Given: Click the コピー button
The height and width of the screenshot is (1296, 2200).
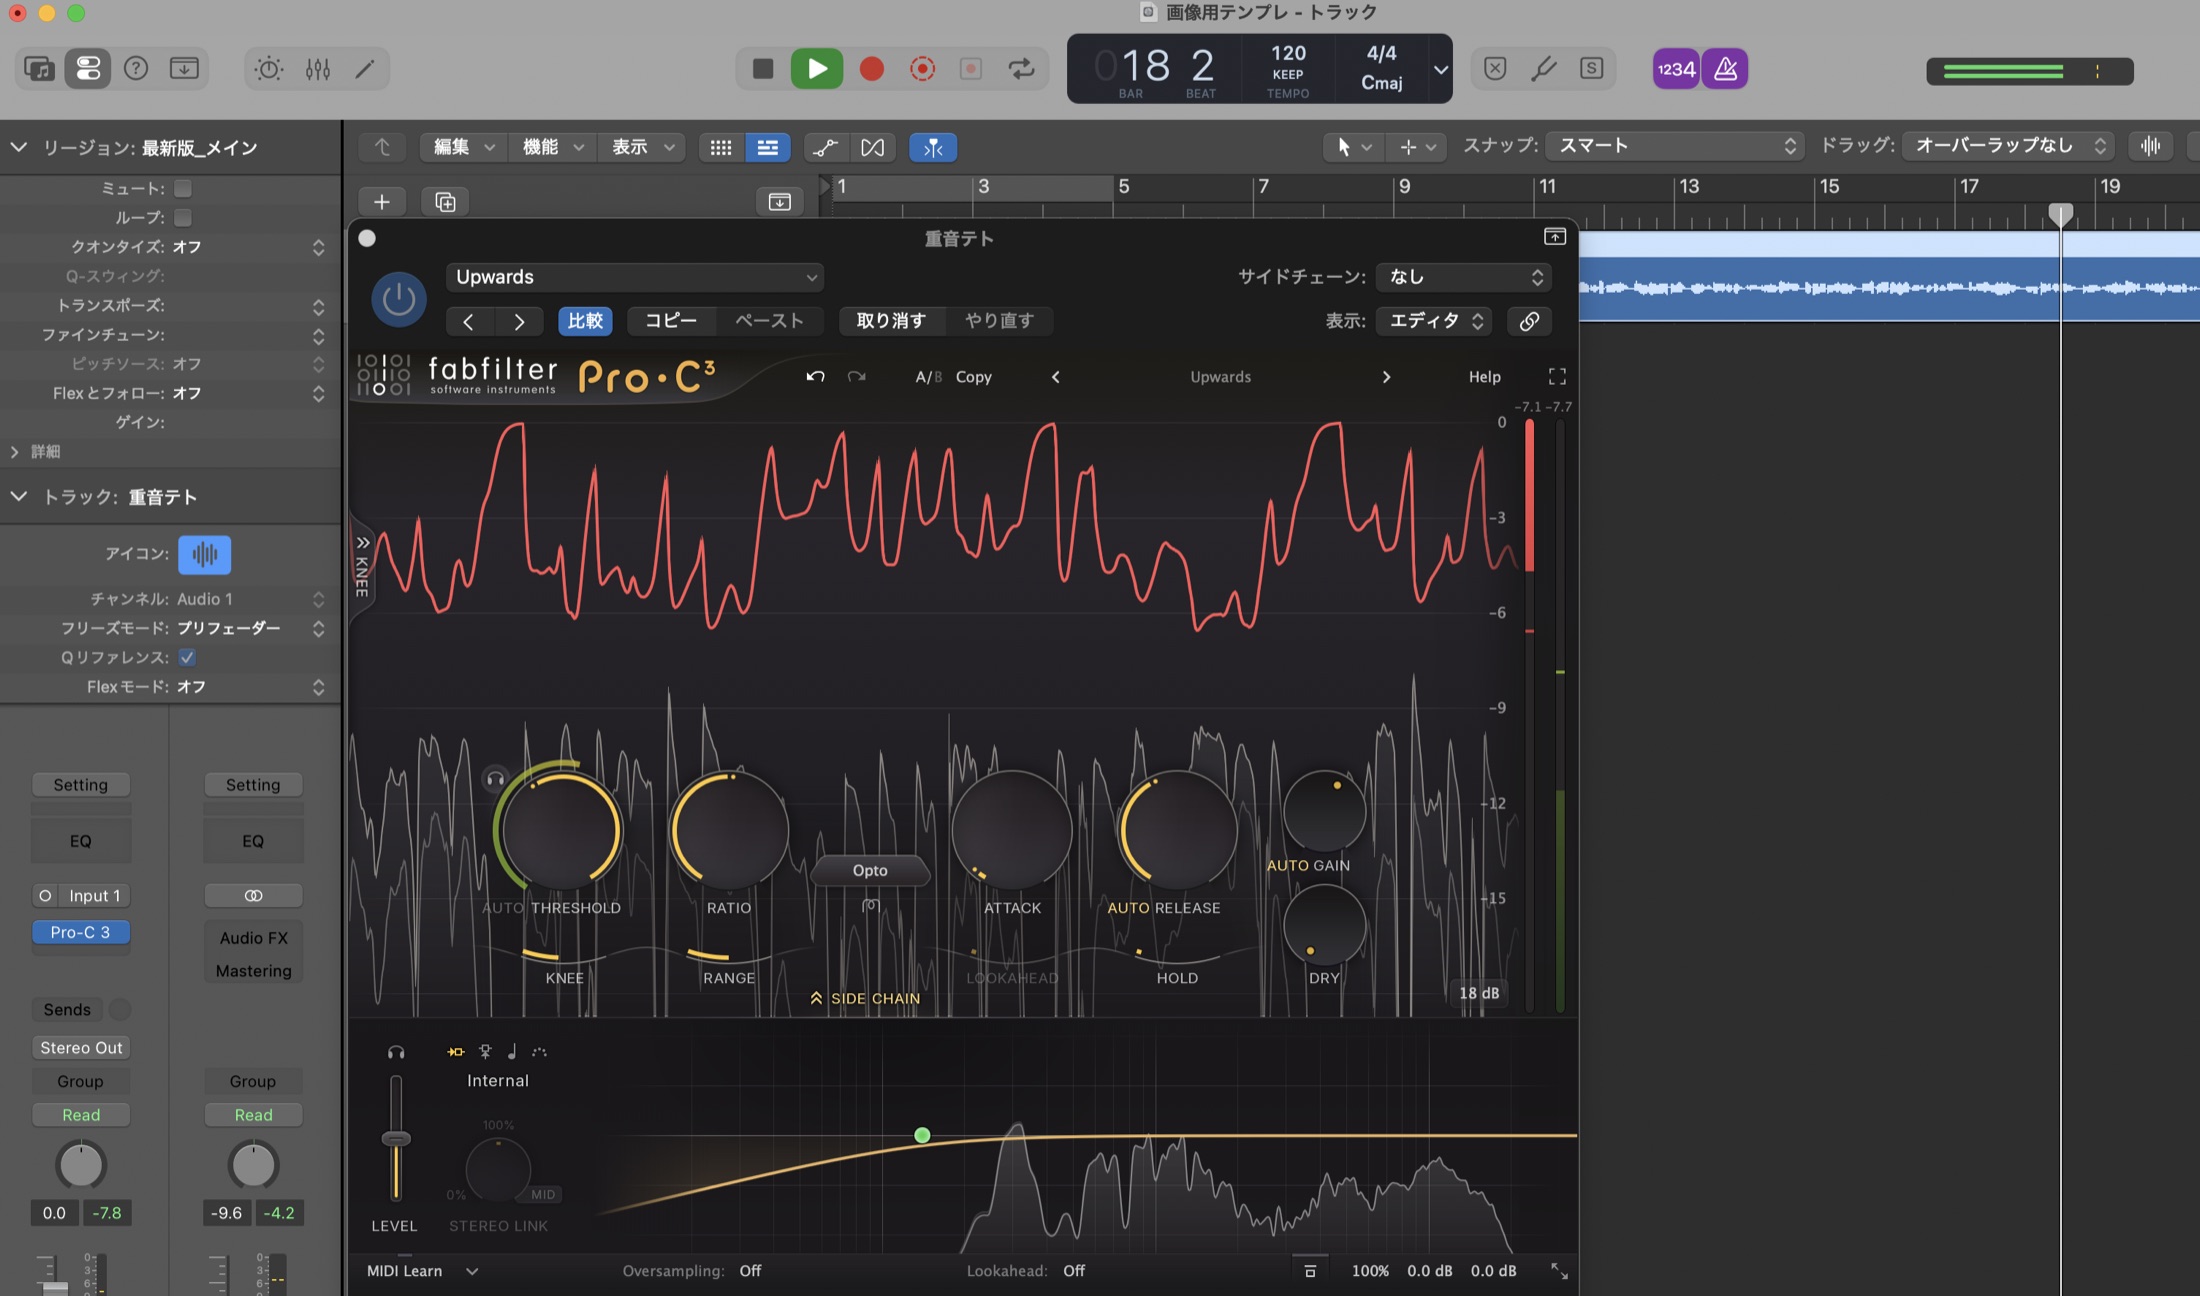Looking at the screenshot, I should [x=671, y=321].
